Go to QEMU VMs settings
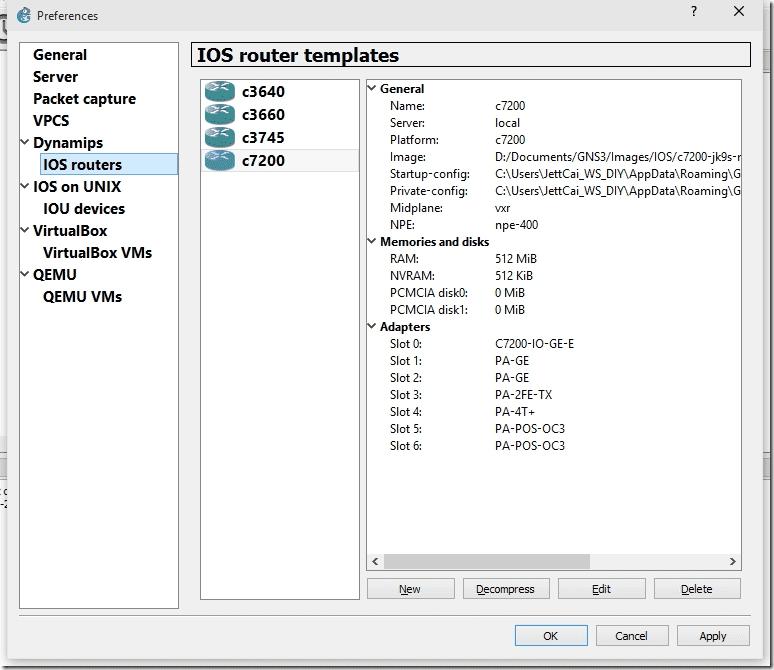This screenshot has width=774, height=670. tap(82, 297)
